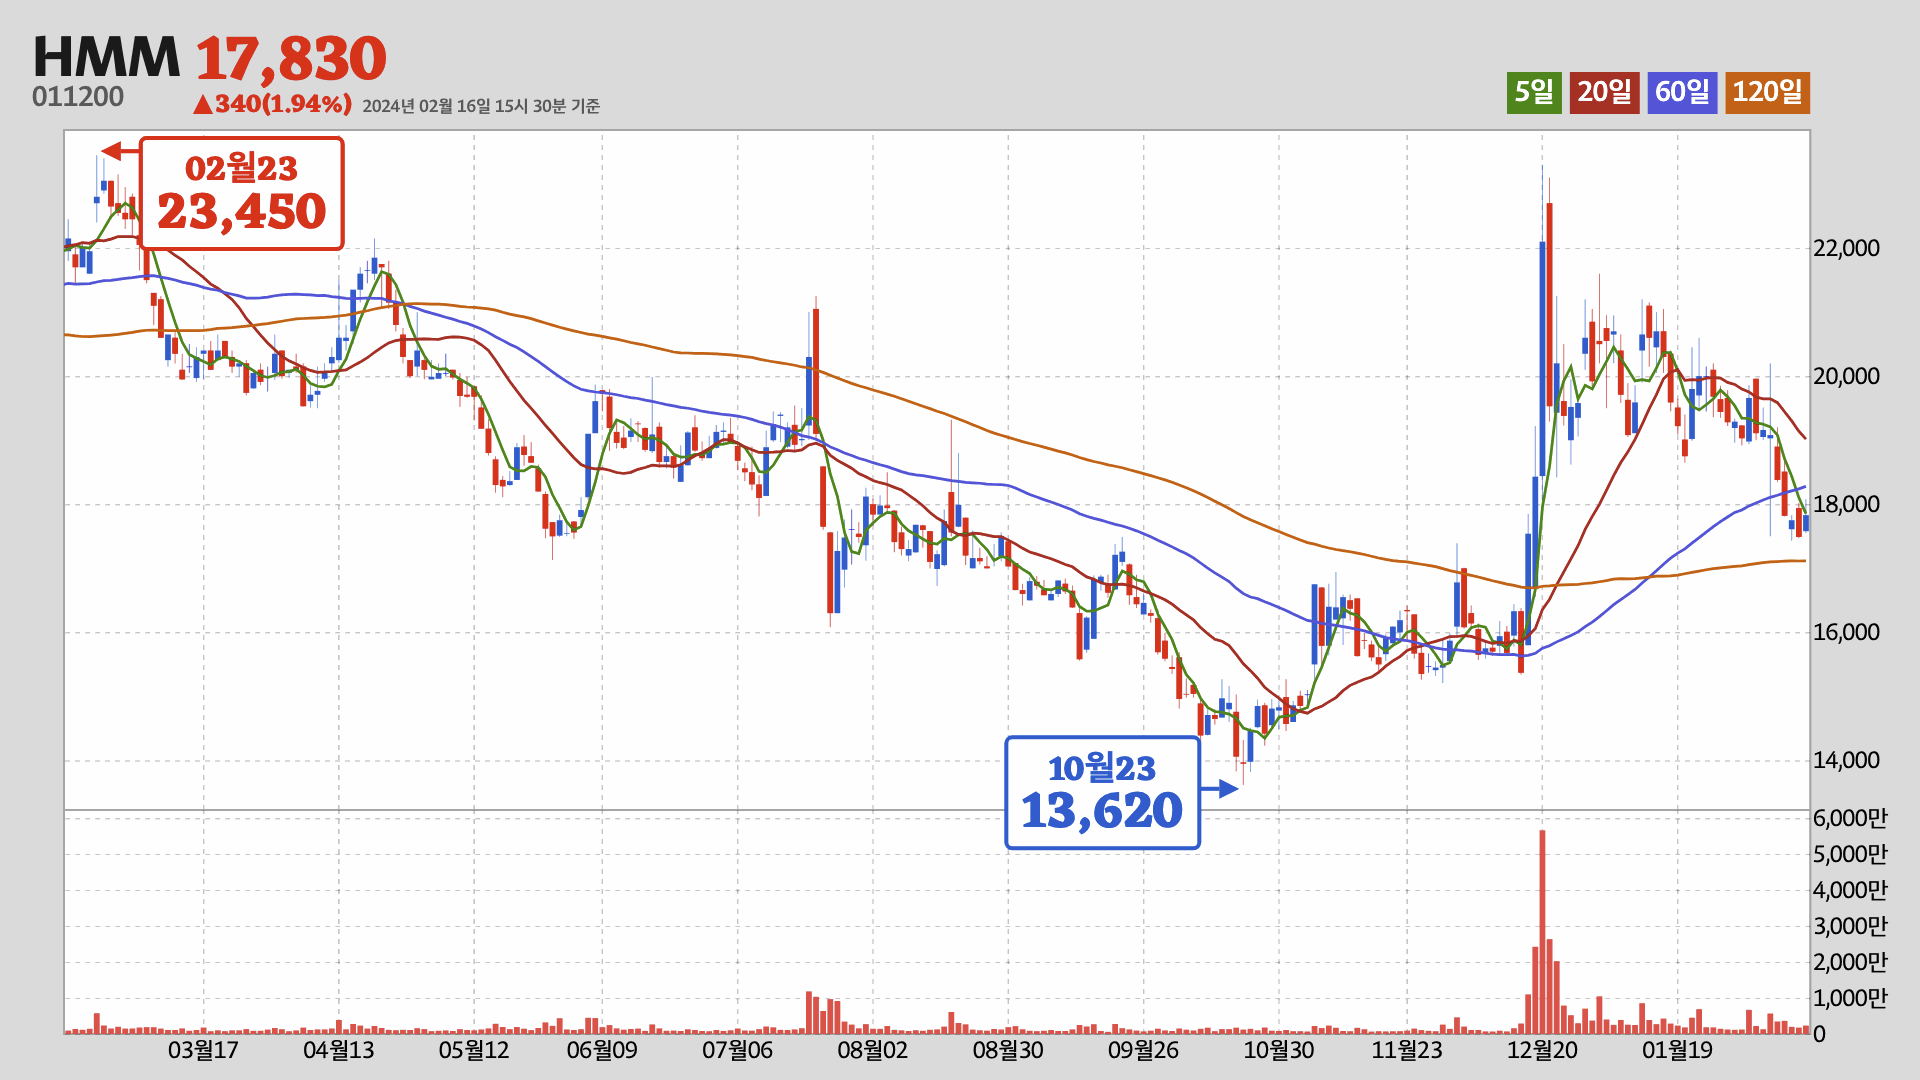
Task: Toggle the 120일 moving average legend
Action: (1767, 92)
